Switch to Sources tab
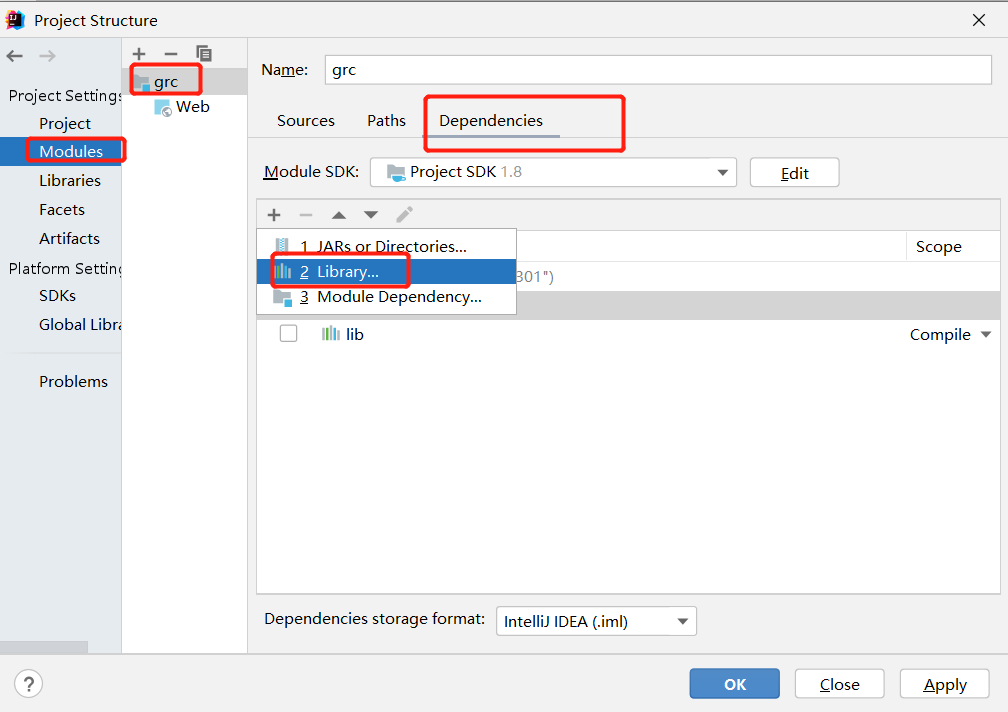Image resolution: width=1008 pixels, height=712 pixels. click(306, 121)
